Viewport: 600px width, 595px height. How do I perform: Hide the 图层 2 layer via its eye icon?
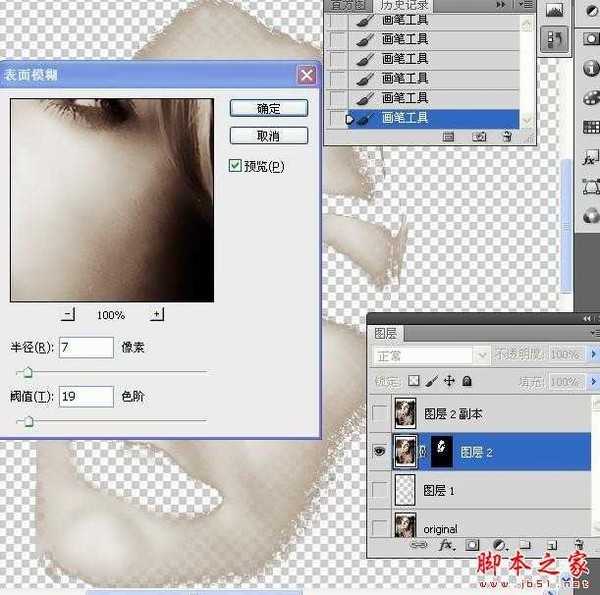pyautogui.click(x=380, y=452)
